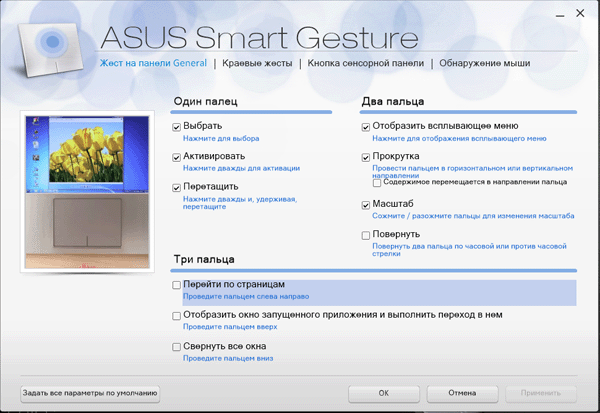Toggle the Перетащить checkbox
600x413 pixels.
[x=177, y=187]
